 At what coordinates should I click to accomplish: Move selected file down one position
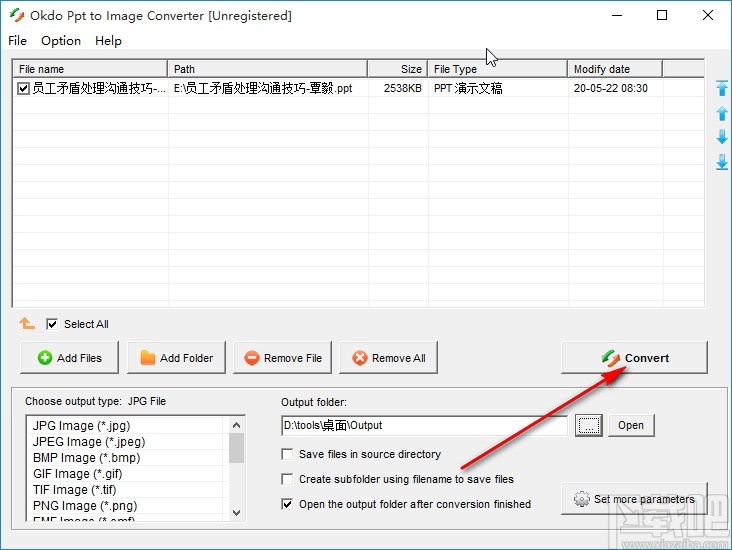(x=722, y=137)
